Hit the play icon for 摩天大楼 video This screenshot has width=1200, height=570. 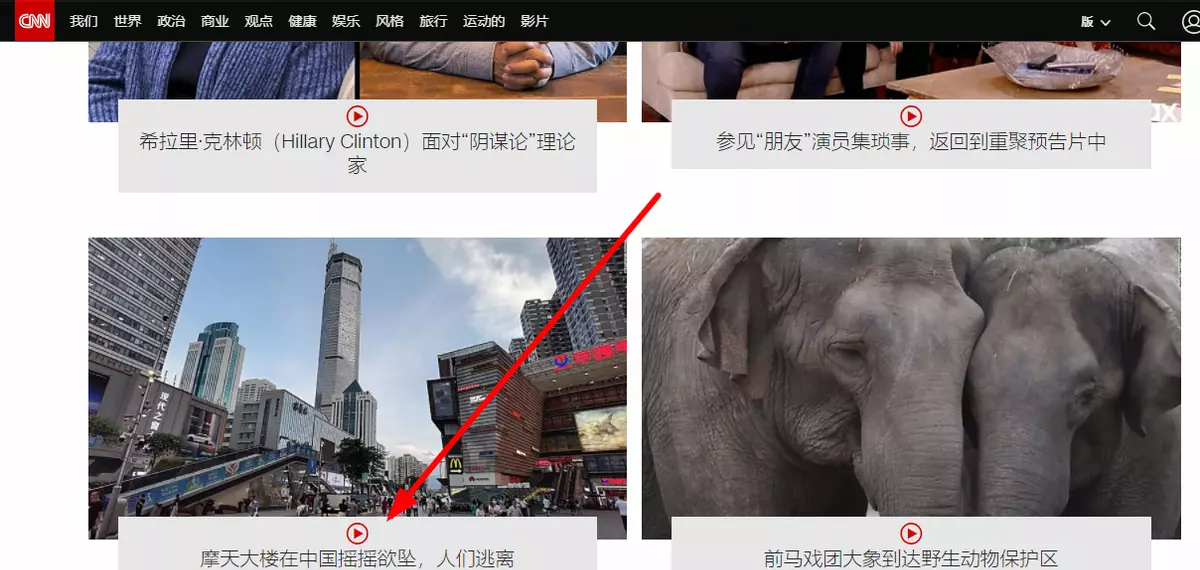point(357,533)
